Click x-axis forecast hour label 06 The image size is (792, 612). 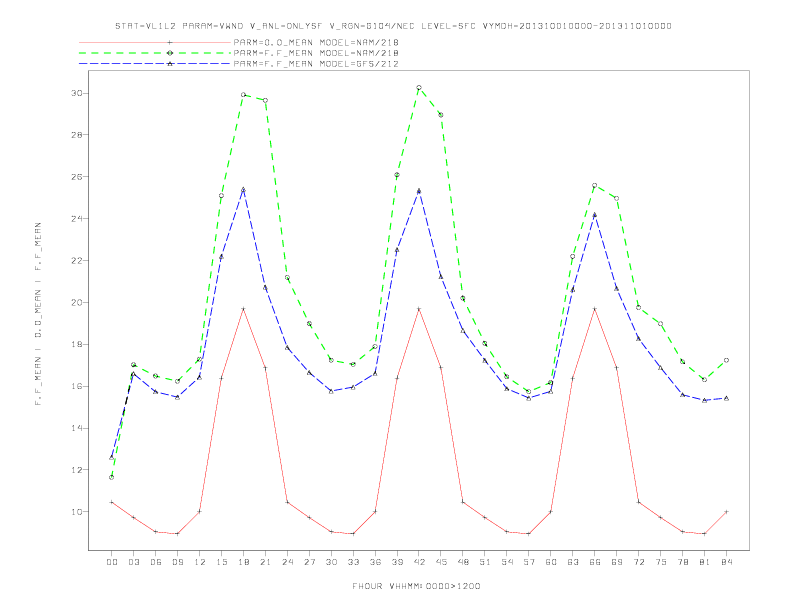pos(156,562)
